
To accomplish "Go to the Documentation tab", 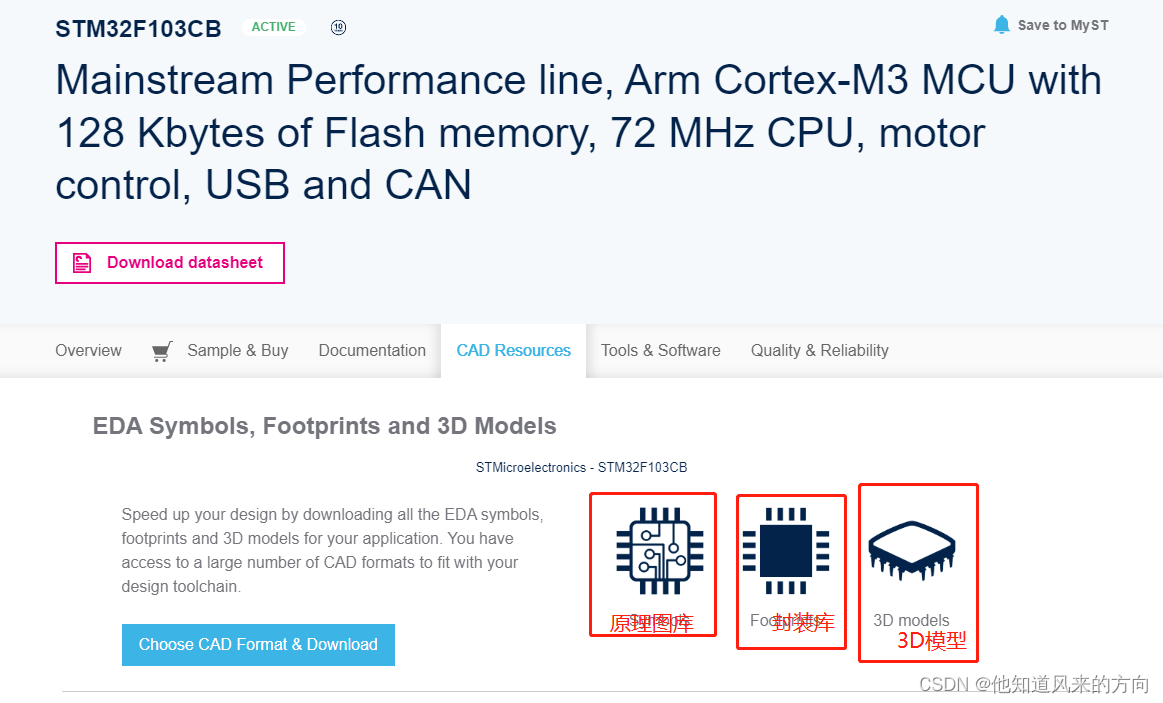I will pos(372,351).
